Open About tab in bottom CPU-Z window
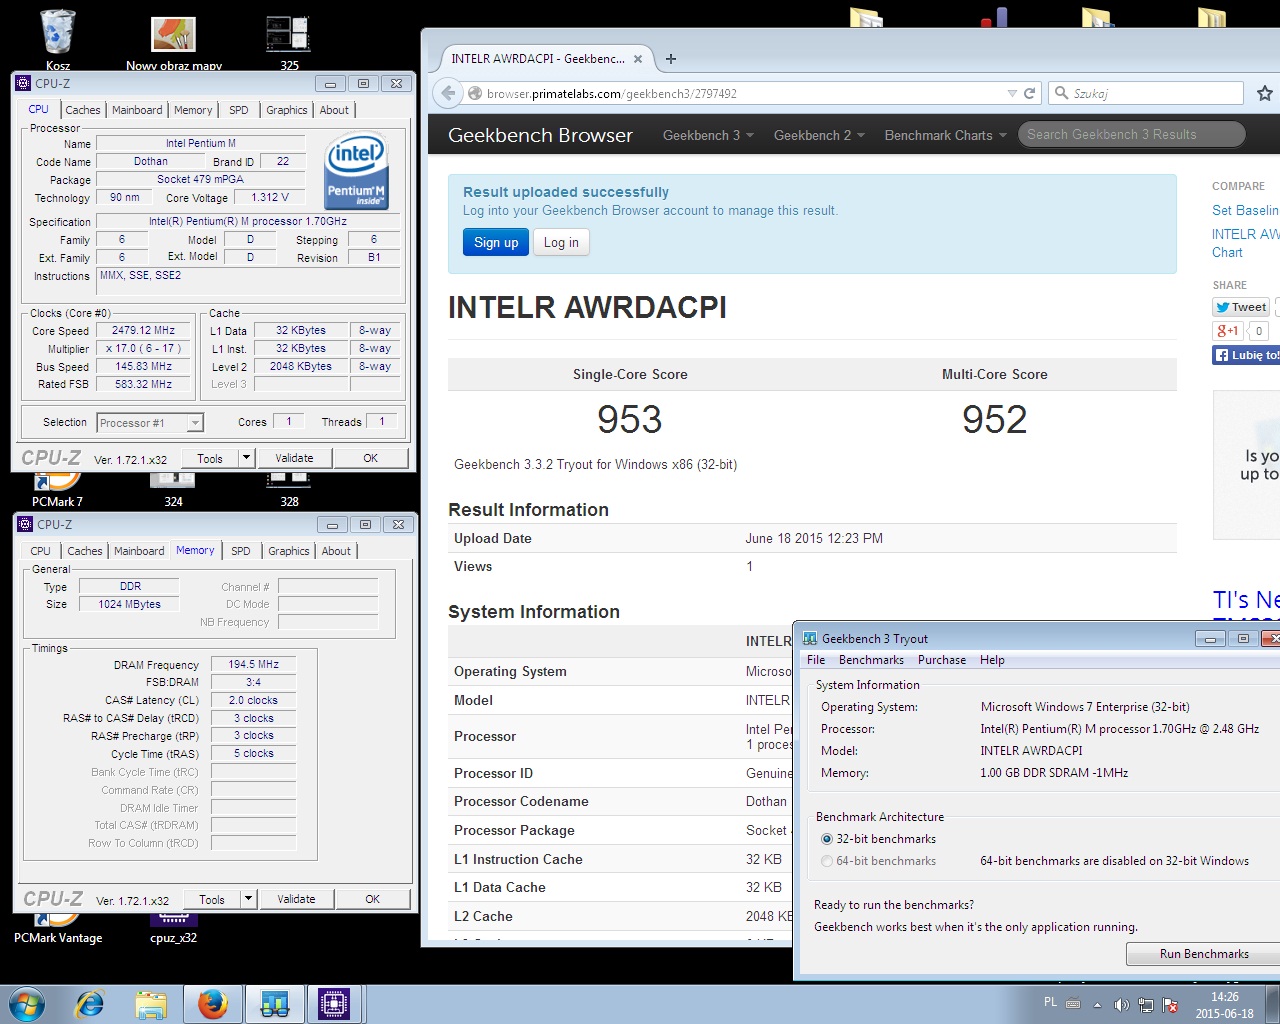 (x=336, y=551)
